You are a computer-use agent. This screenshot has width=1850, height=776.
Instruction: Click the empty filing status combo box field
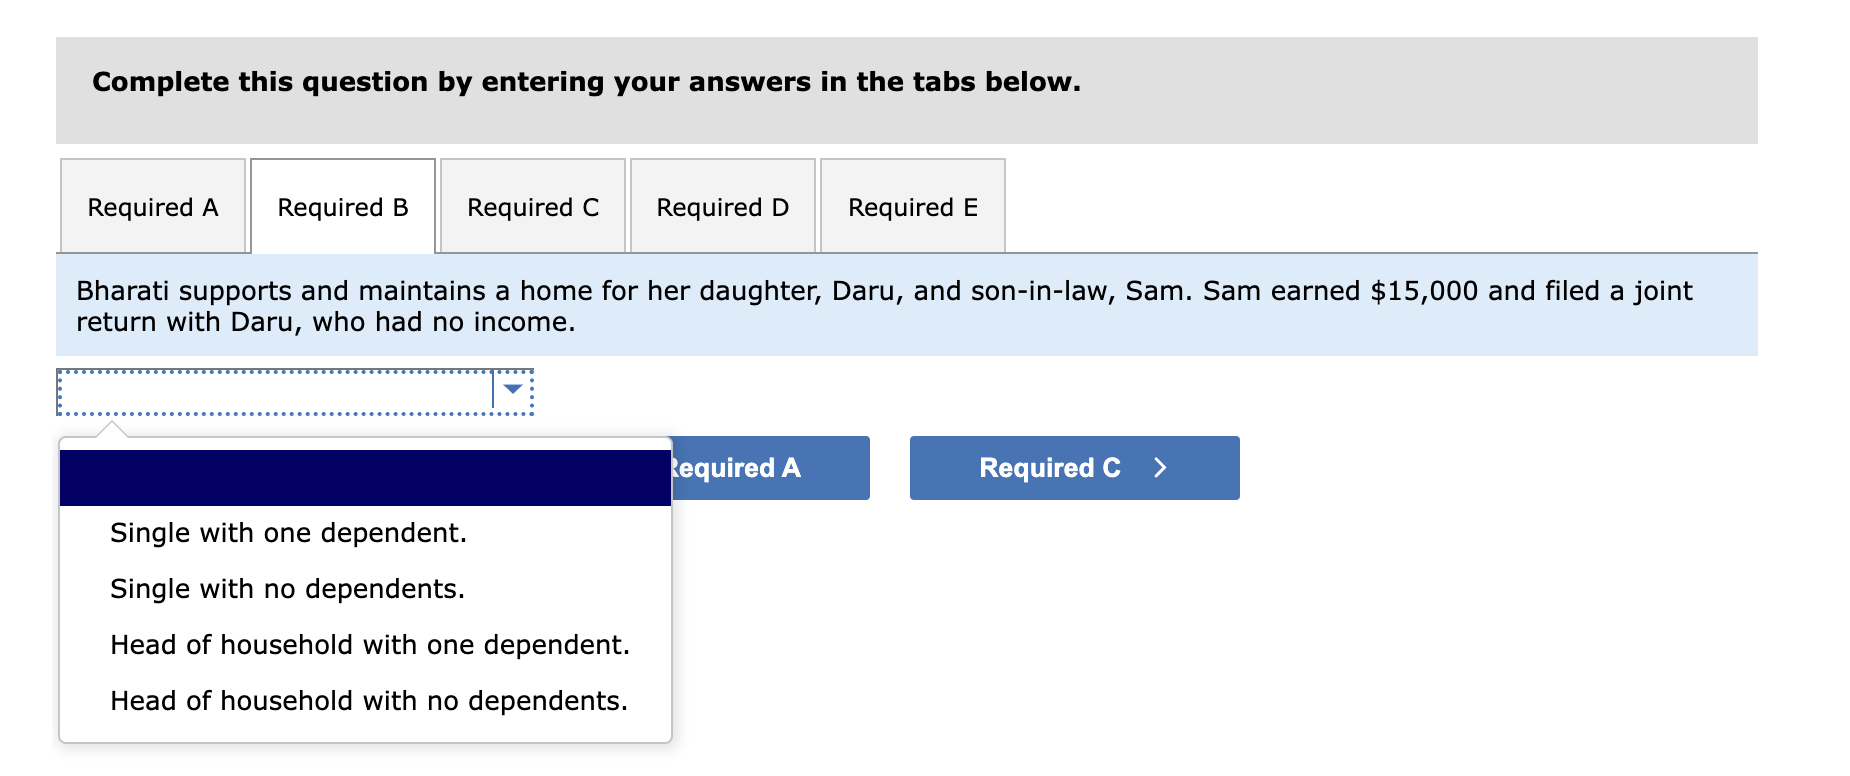point(275,391)
